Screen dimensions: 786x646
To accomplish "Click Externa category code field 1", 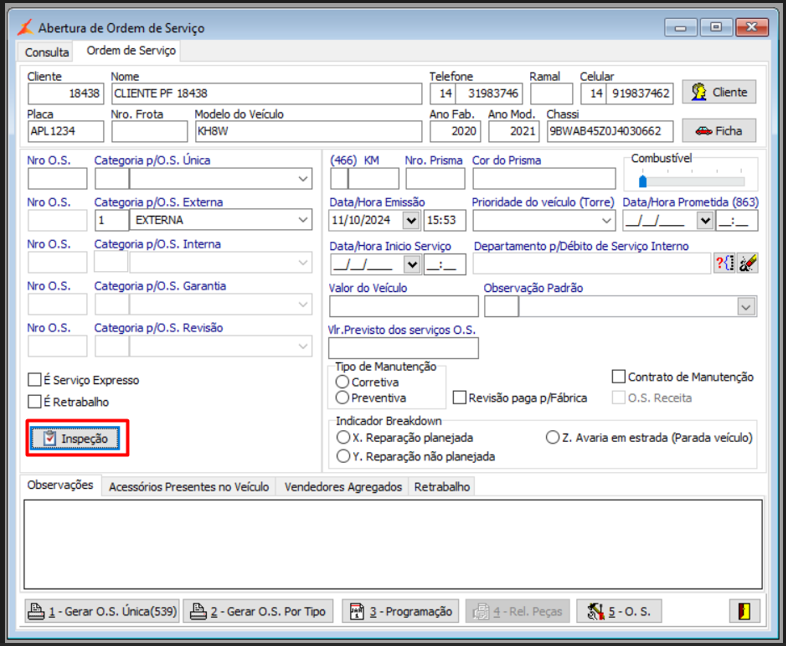I will click(111, 221).
